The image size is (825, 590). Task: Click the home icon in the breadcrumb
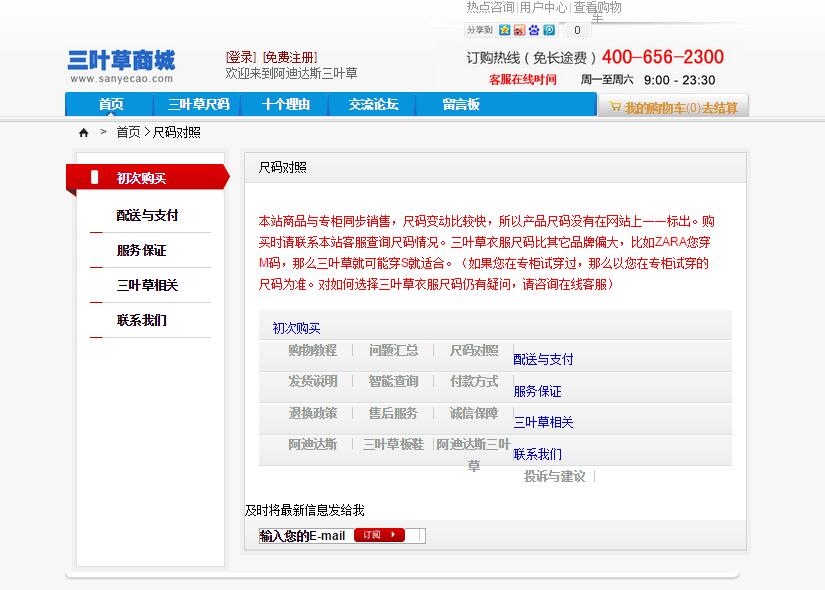click(84, 133)
